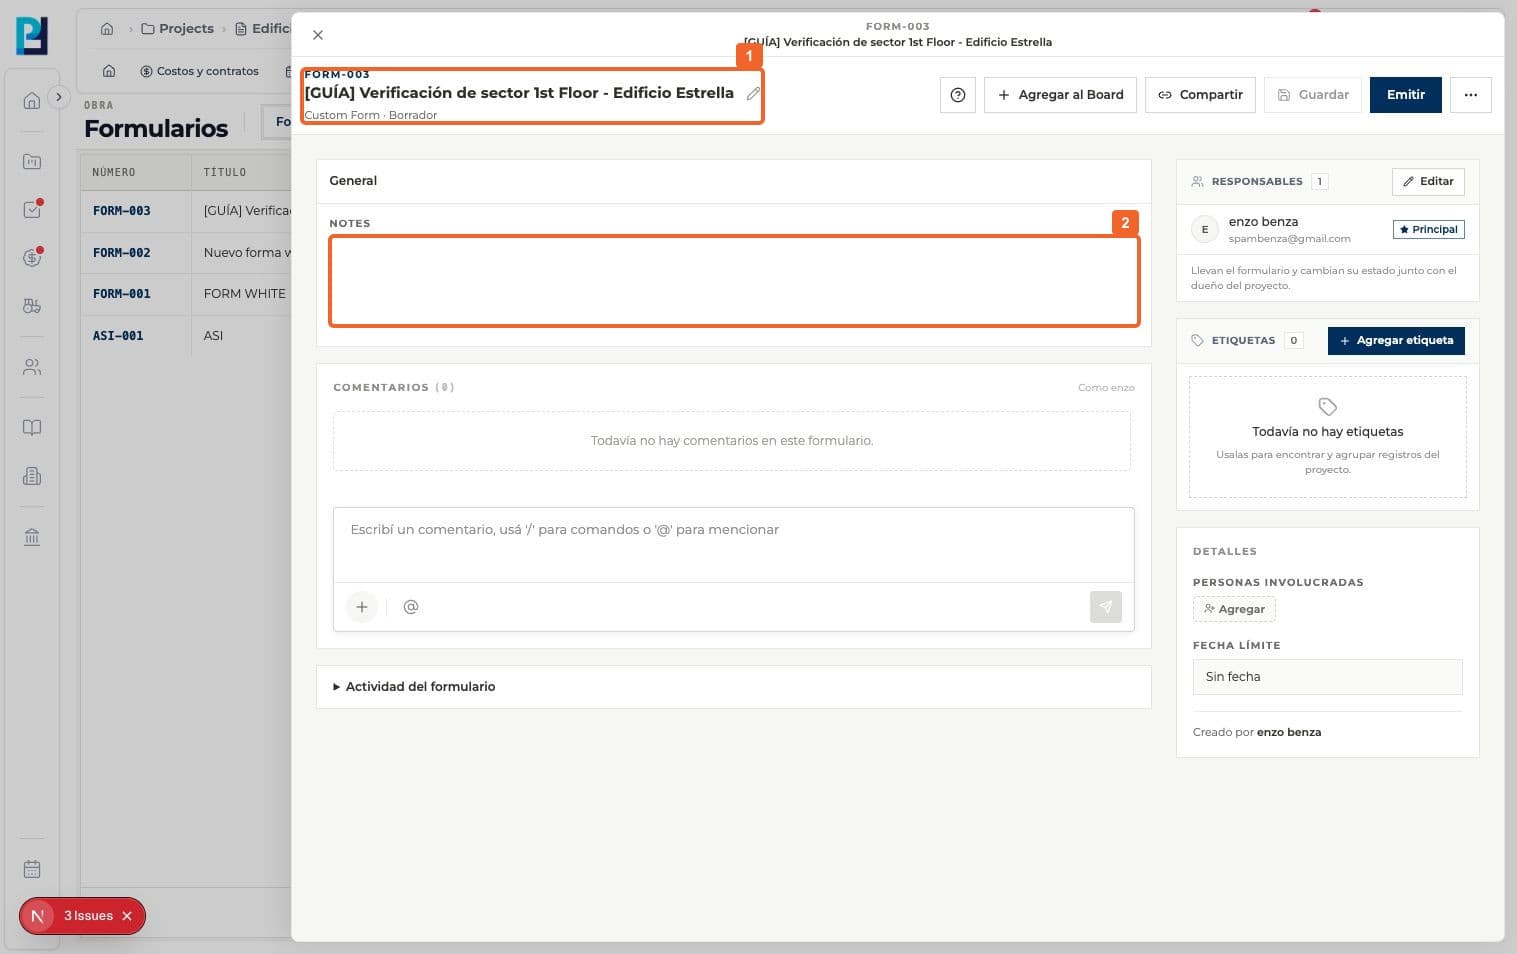This screenshot has height=954, width=1517.
Task: Expand the sidebar with chevron arrow
Action: click(59, 97)
